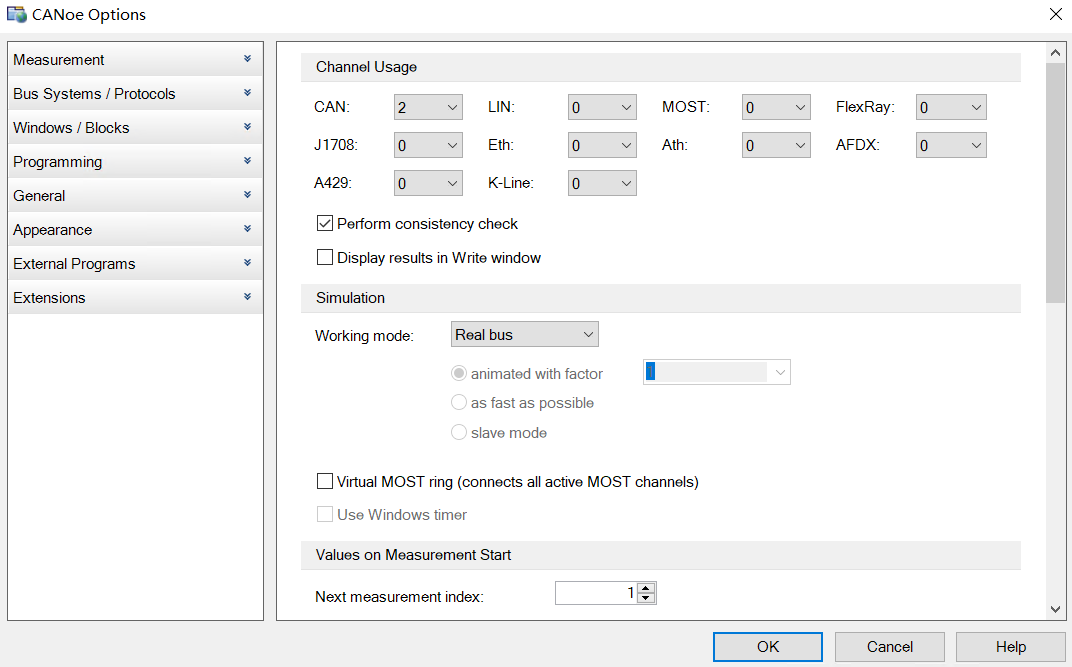Expand the Extensions section chevron
The width and height of the screenshot is (1072, 667).
[247, 297]
